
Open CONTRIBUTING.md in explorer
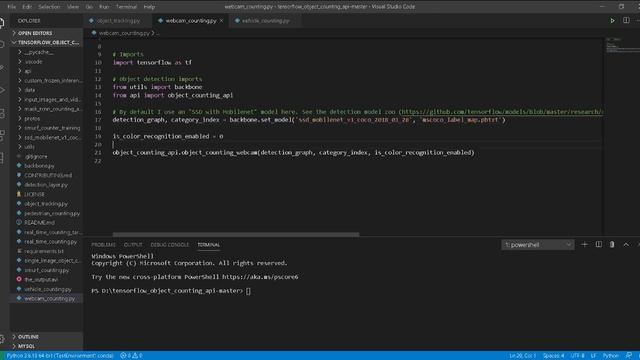pyautogui.click(x=48, y=175)
